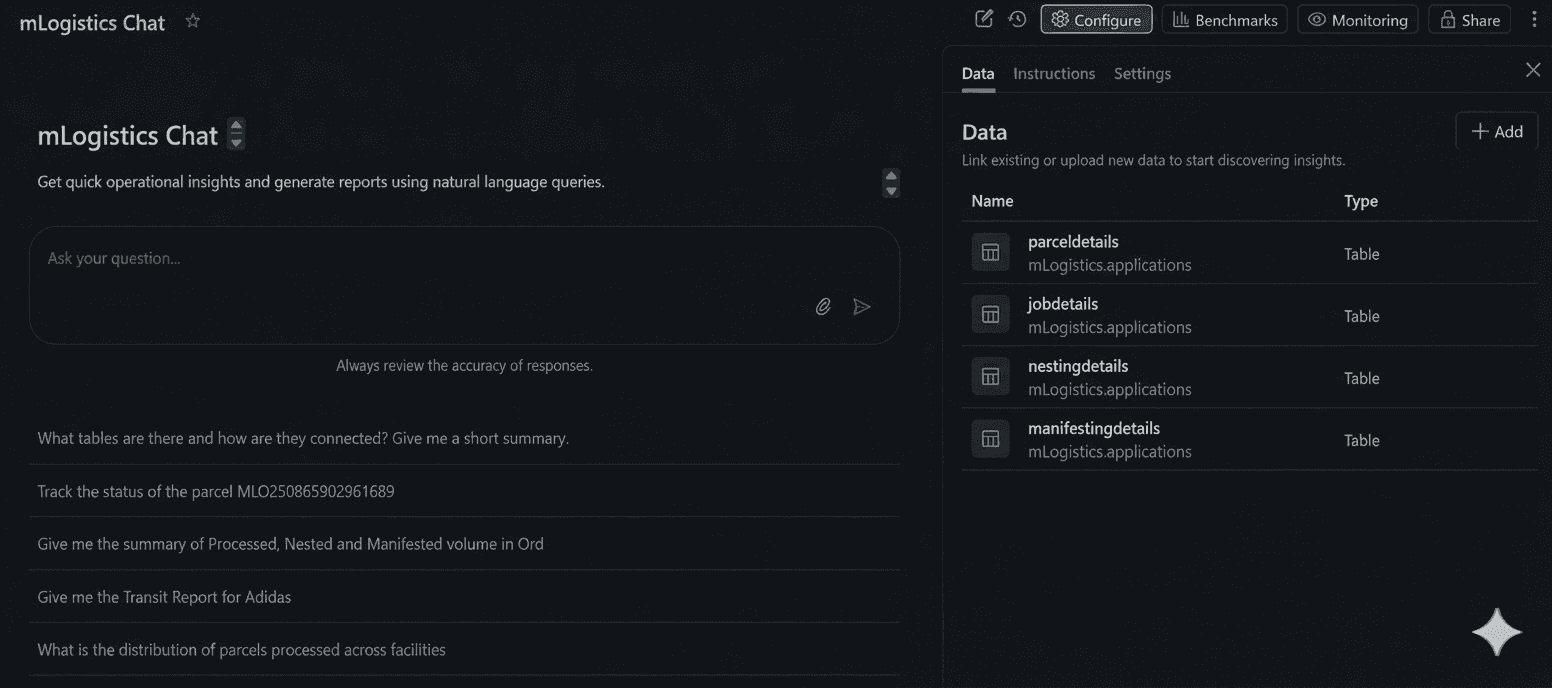Attach a file using the paperclip icon
This screenshot has width=1552, height=688.
point(823,306)
